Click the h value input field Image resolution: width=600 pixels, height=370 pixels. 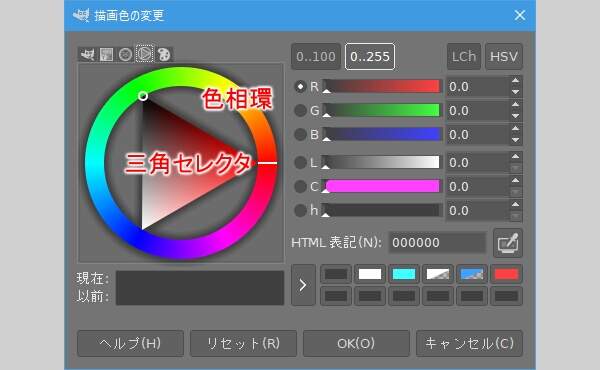click(x=478, y=210)
